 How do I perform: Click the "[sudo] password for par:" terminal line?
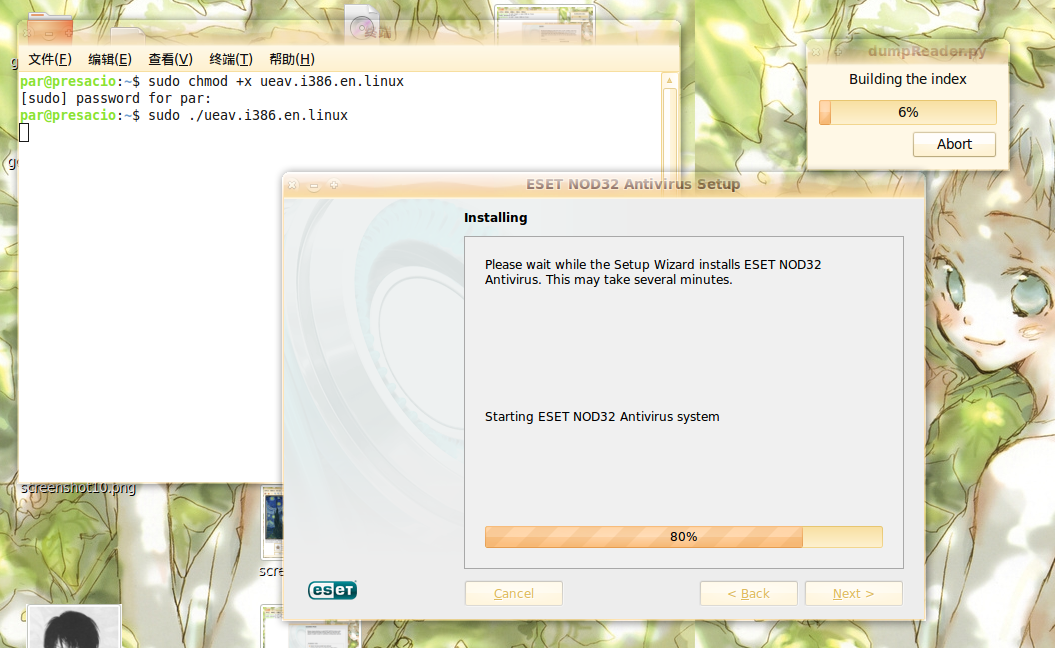point(116,98)
